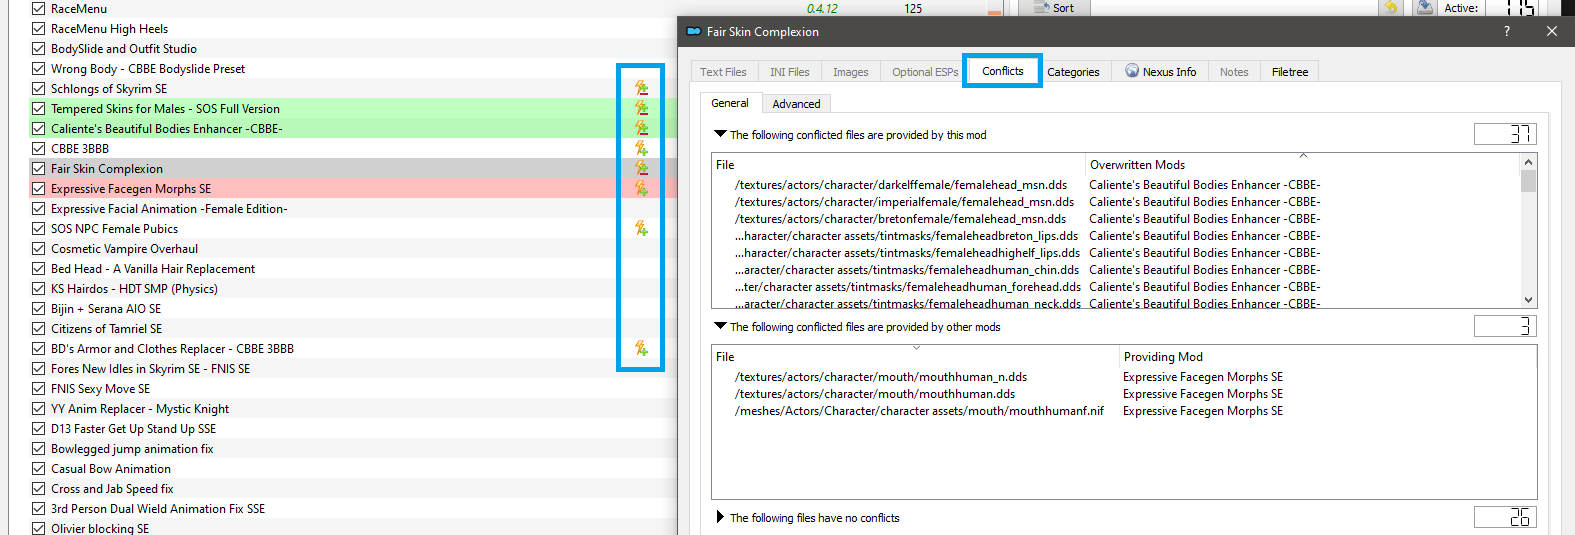Close the Fair Skin Complexion dialog

(1551, 31)
